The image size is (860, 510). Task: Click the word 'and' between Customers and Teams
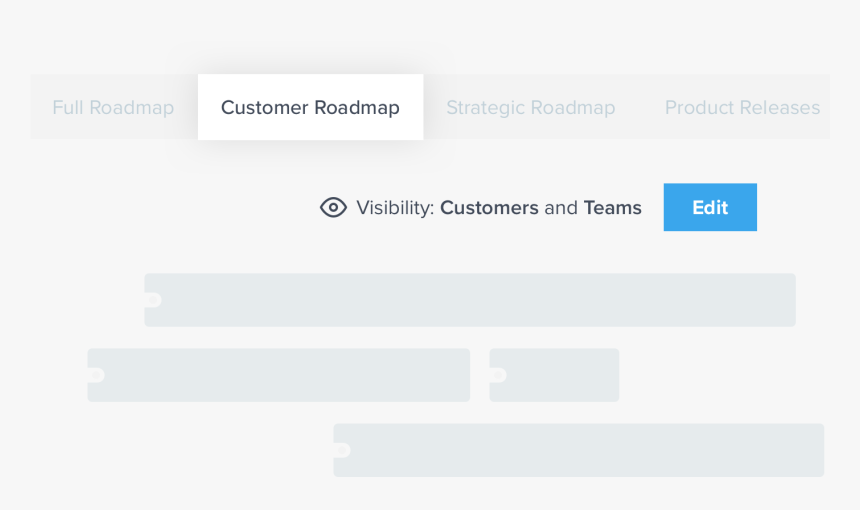(561, 208)
